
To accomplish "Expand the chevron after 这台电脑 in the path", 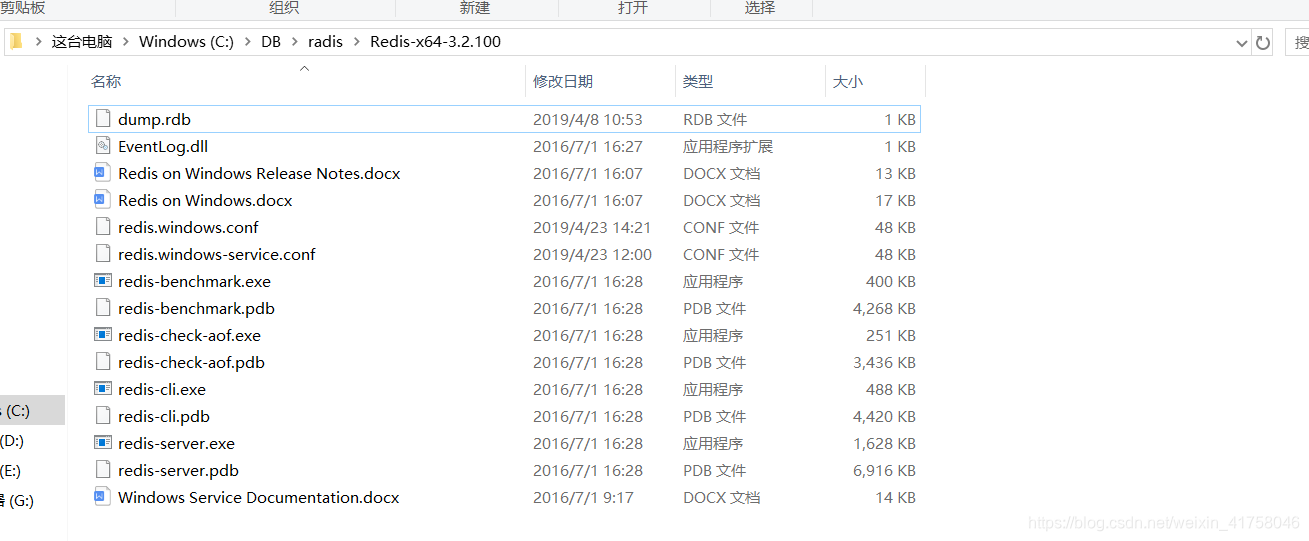I will pos(126,42).
